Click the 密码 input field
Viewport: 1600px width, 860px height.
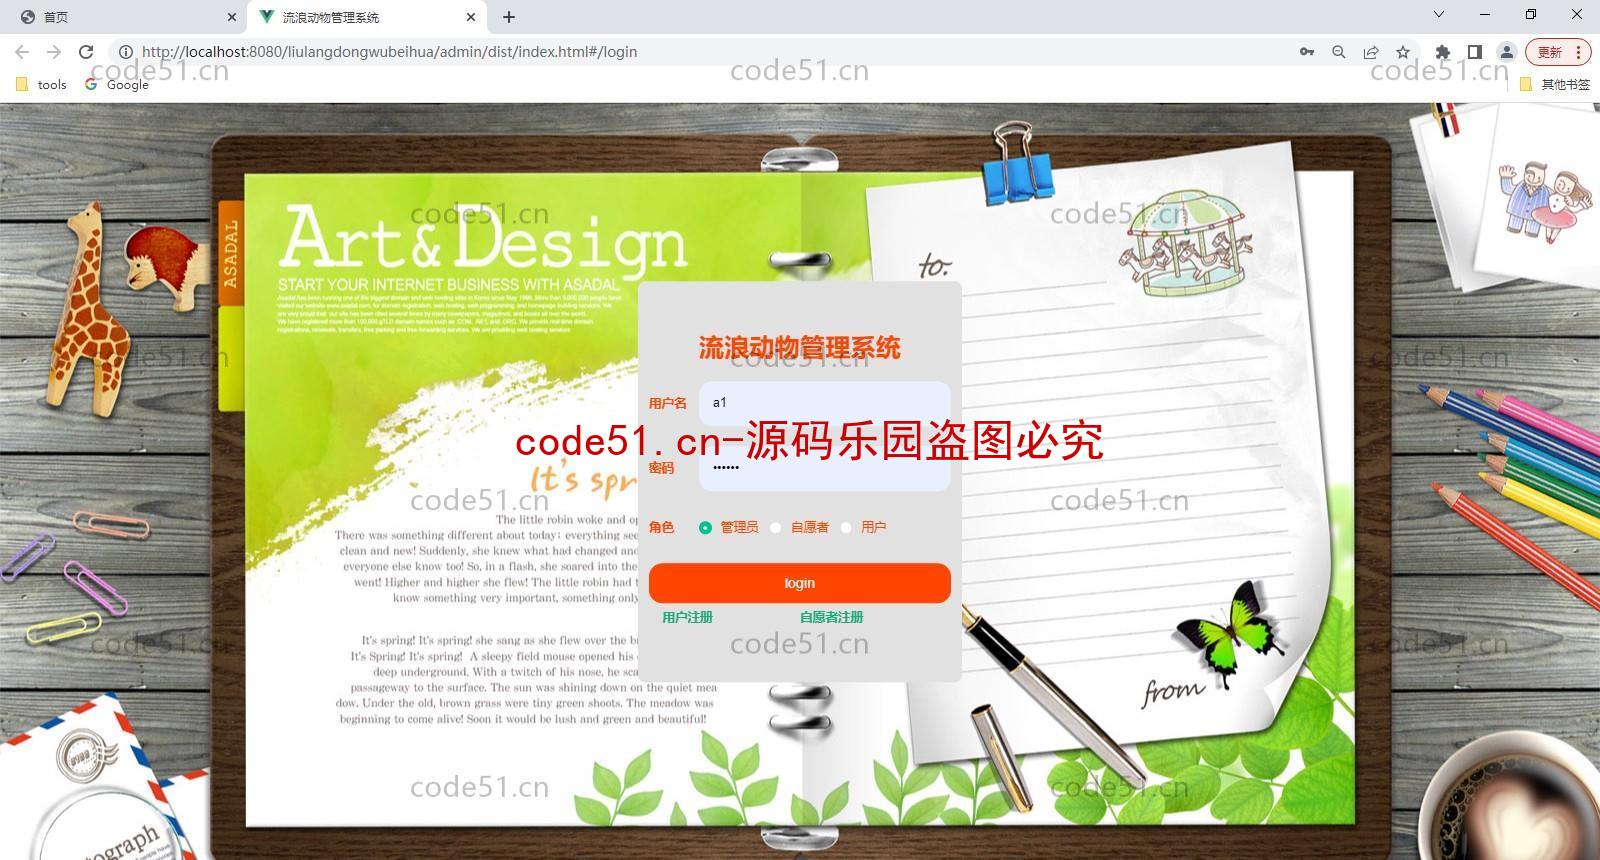pos(824,468)
